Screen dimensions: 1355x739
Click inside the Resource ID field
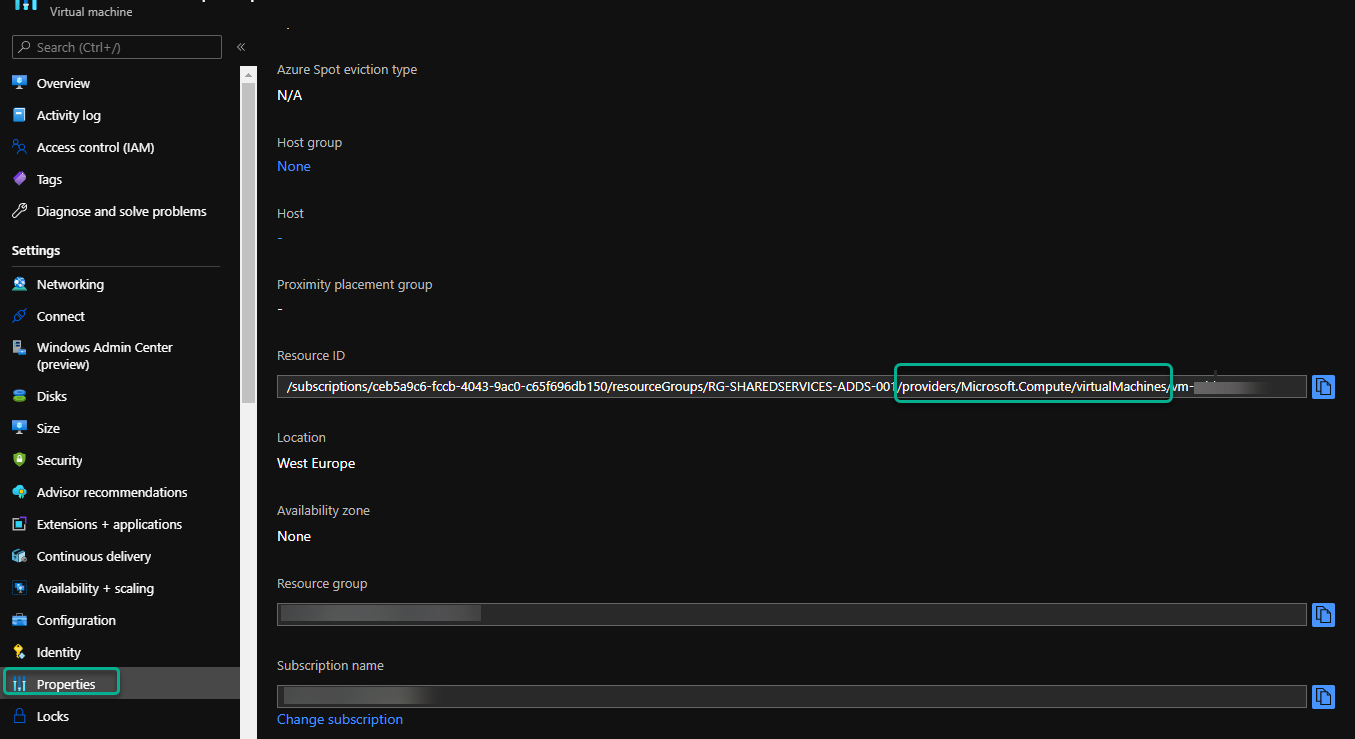(791, 386)
